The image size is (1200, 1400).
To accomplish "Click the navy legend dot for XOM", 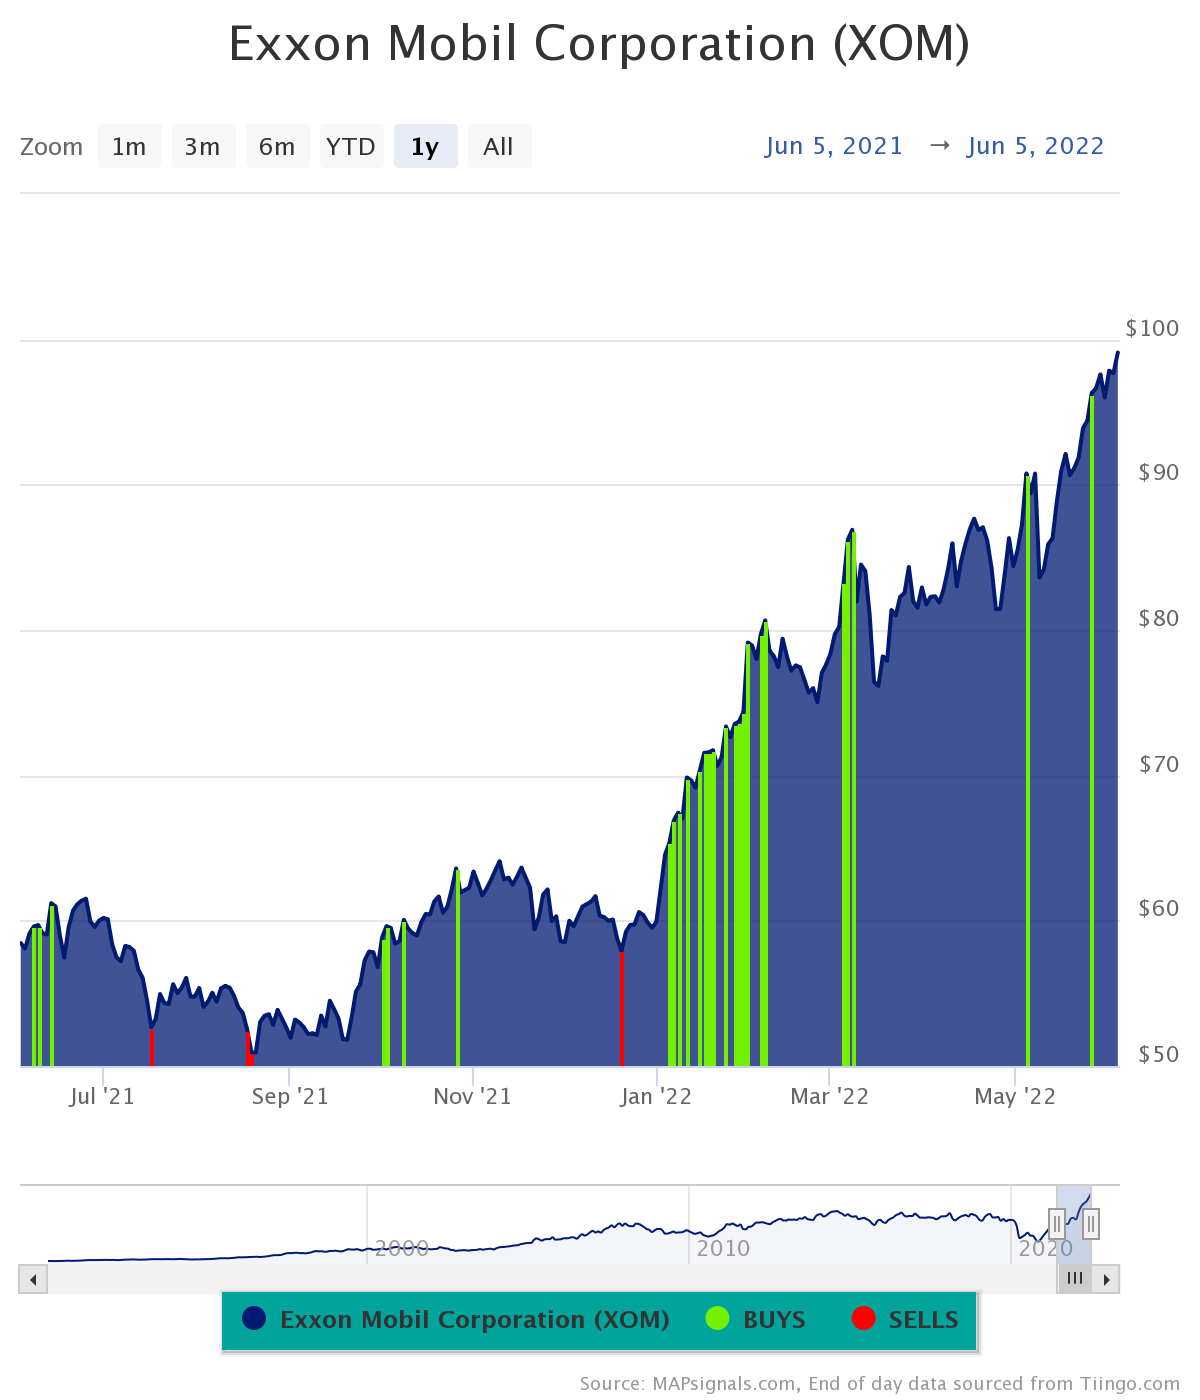I will (252, 1320).
